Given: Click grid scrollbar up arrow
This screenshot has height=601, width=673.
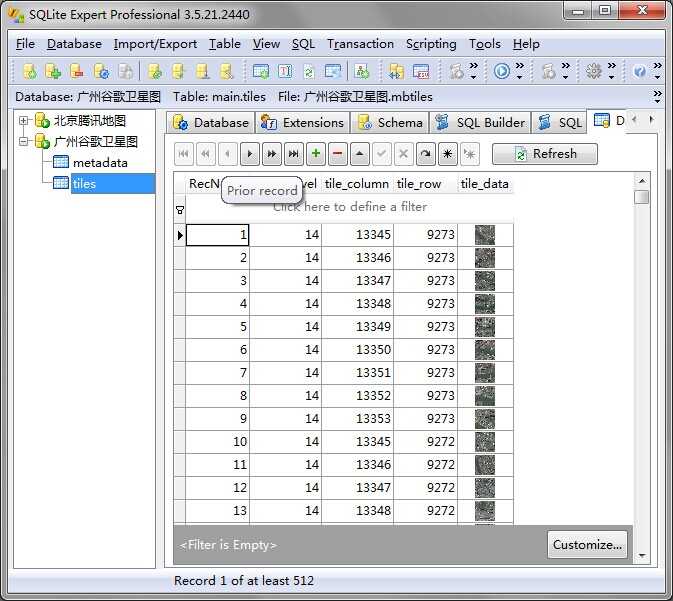Looking at the screenshot, I should coord(642,181).
